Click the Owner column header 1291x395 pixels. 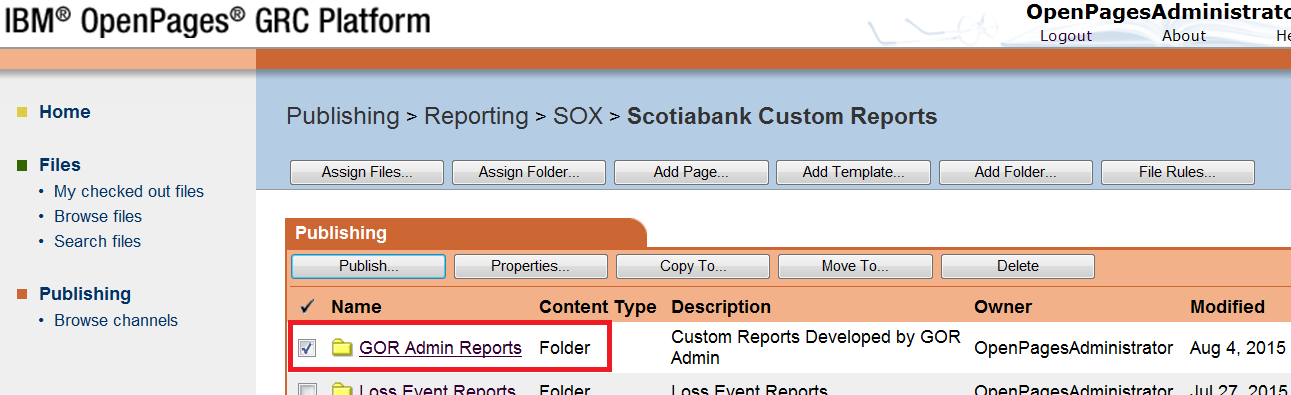[x=1003, y=307]
